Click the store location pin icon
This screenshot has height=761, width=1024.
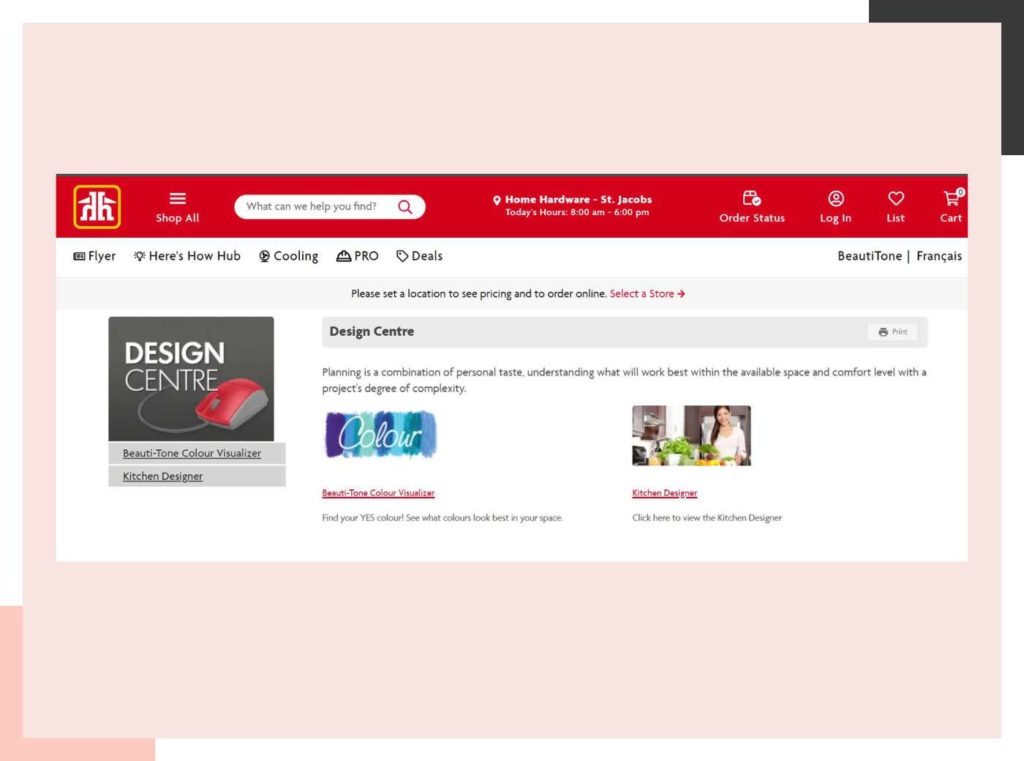[x=497, y=201]
